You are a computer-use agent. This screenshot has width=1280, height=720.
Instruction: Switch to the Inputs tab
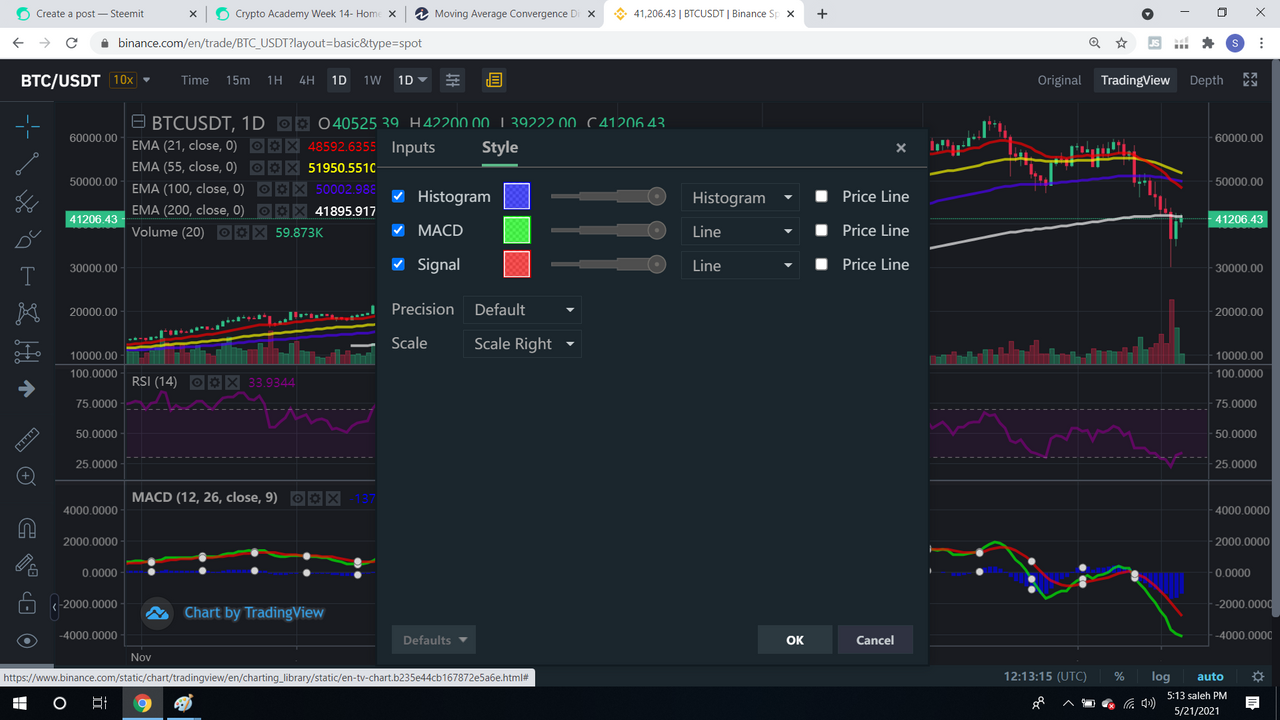[x=413, y=147]
